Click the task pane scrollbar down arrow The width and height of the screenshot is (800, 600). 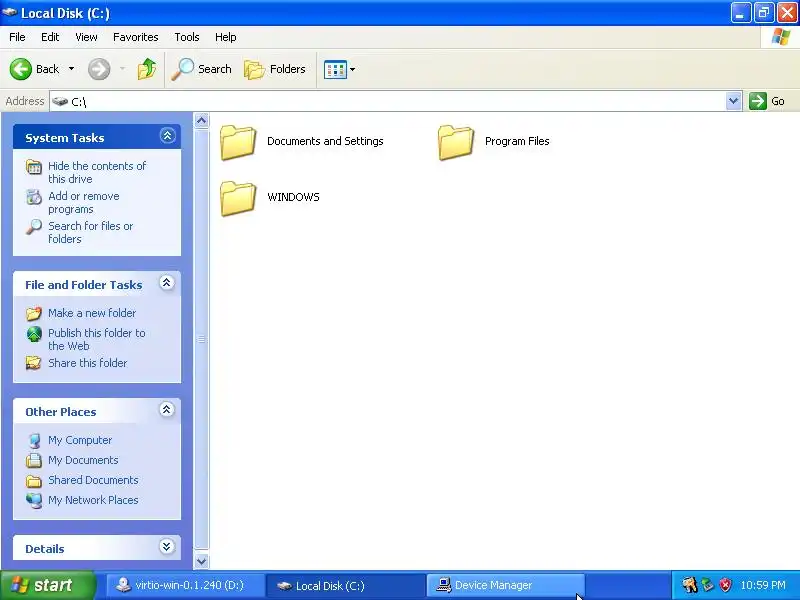202,561
